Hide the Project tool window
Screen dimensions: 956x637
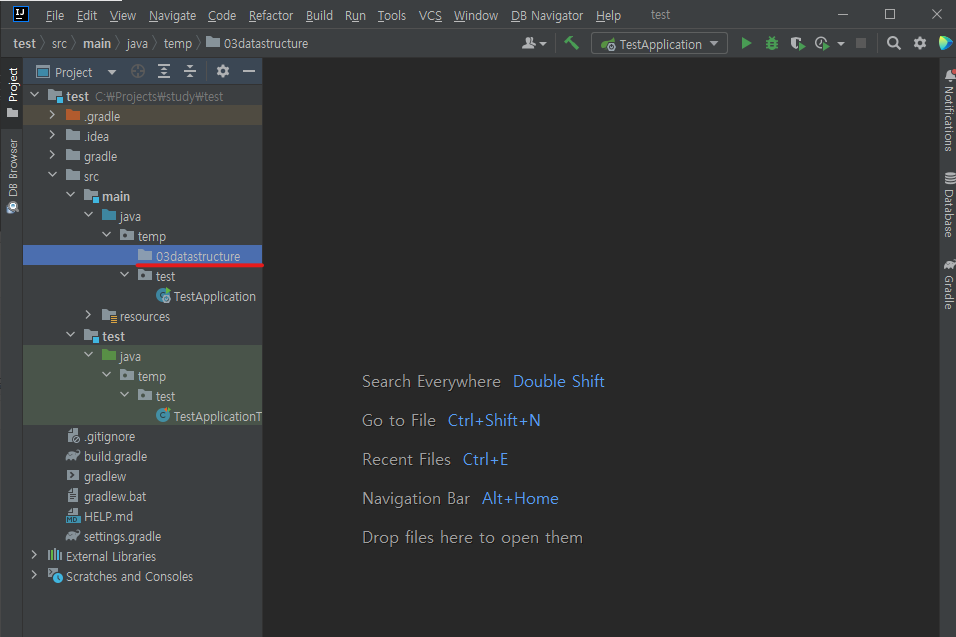249,71
